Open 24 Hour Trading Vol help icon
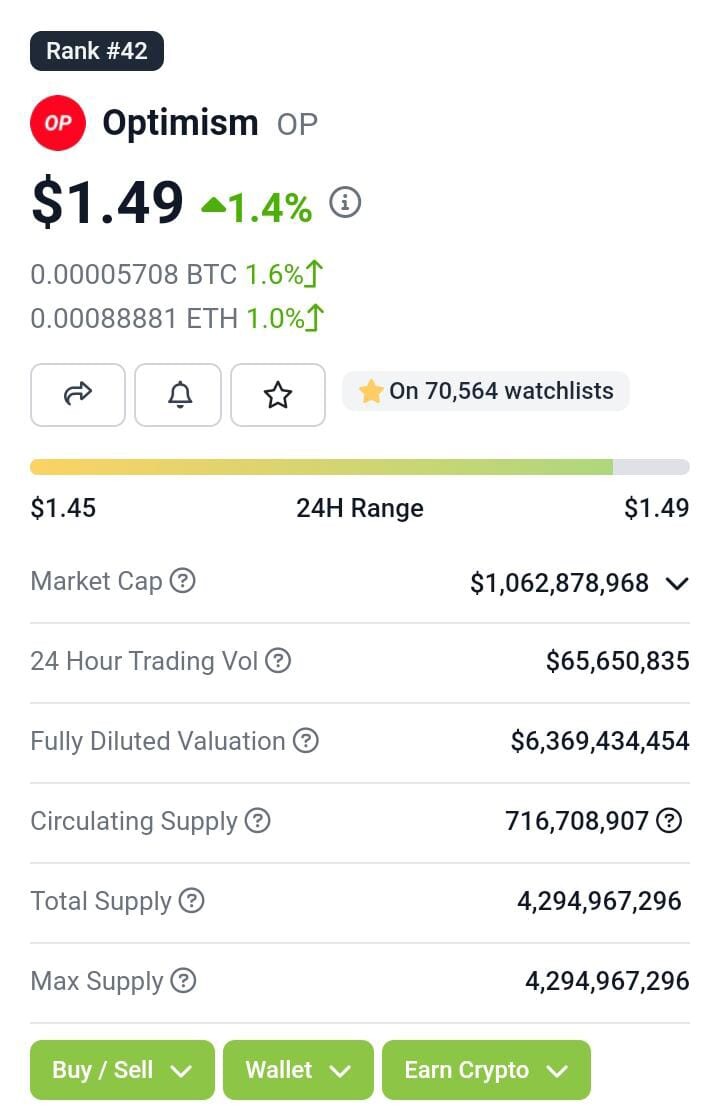Screen dimensions: 720x1107 click(278, 661)
